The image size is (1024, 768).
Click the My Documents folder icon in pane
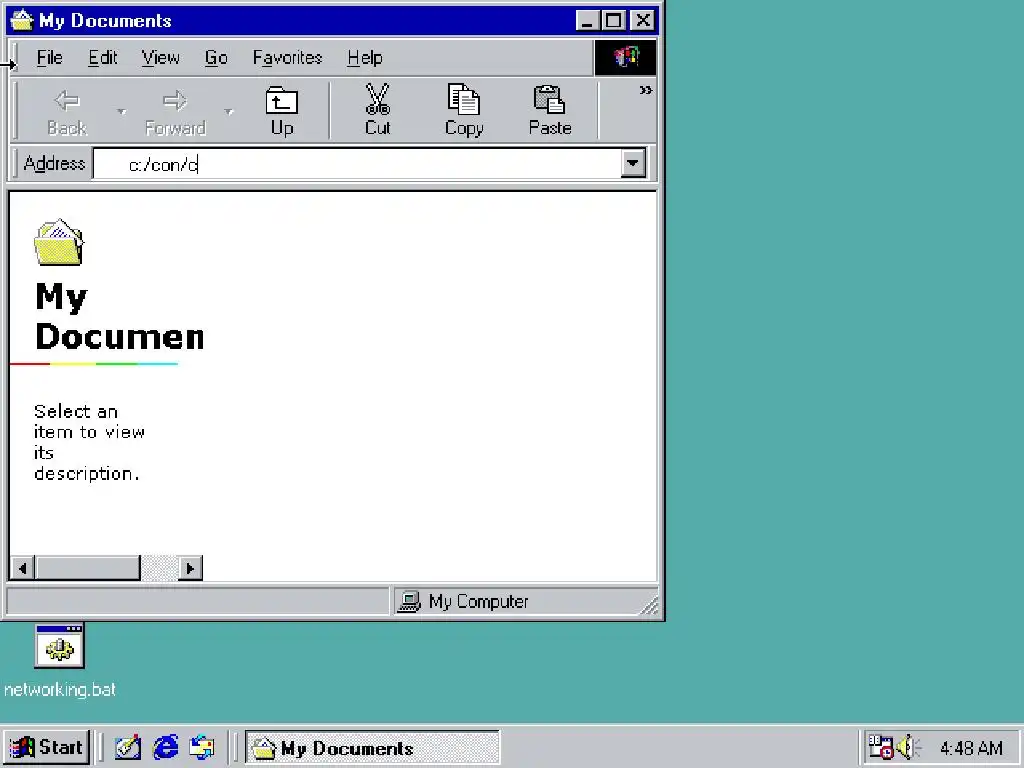(x=59, y=242)
